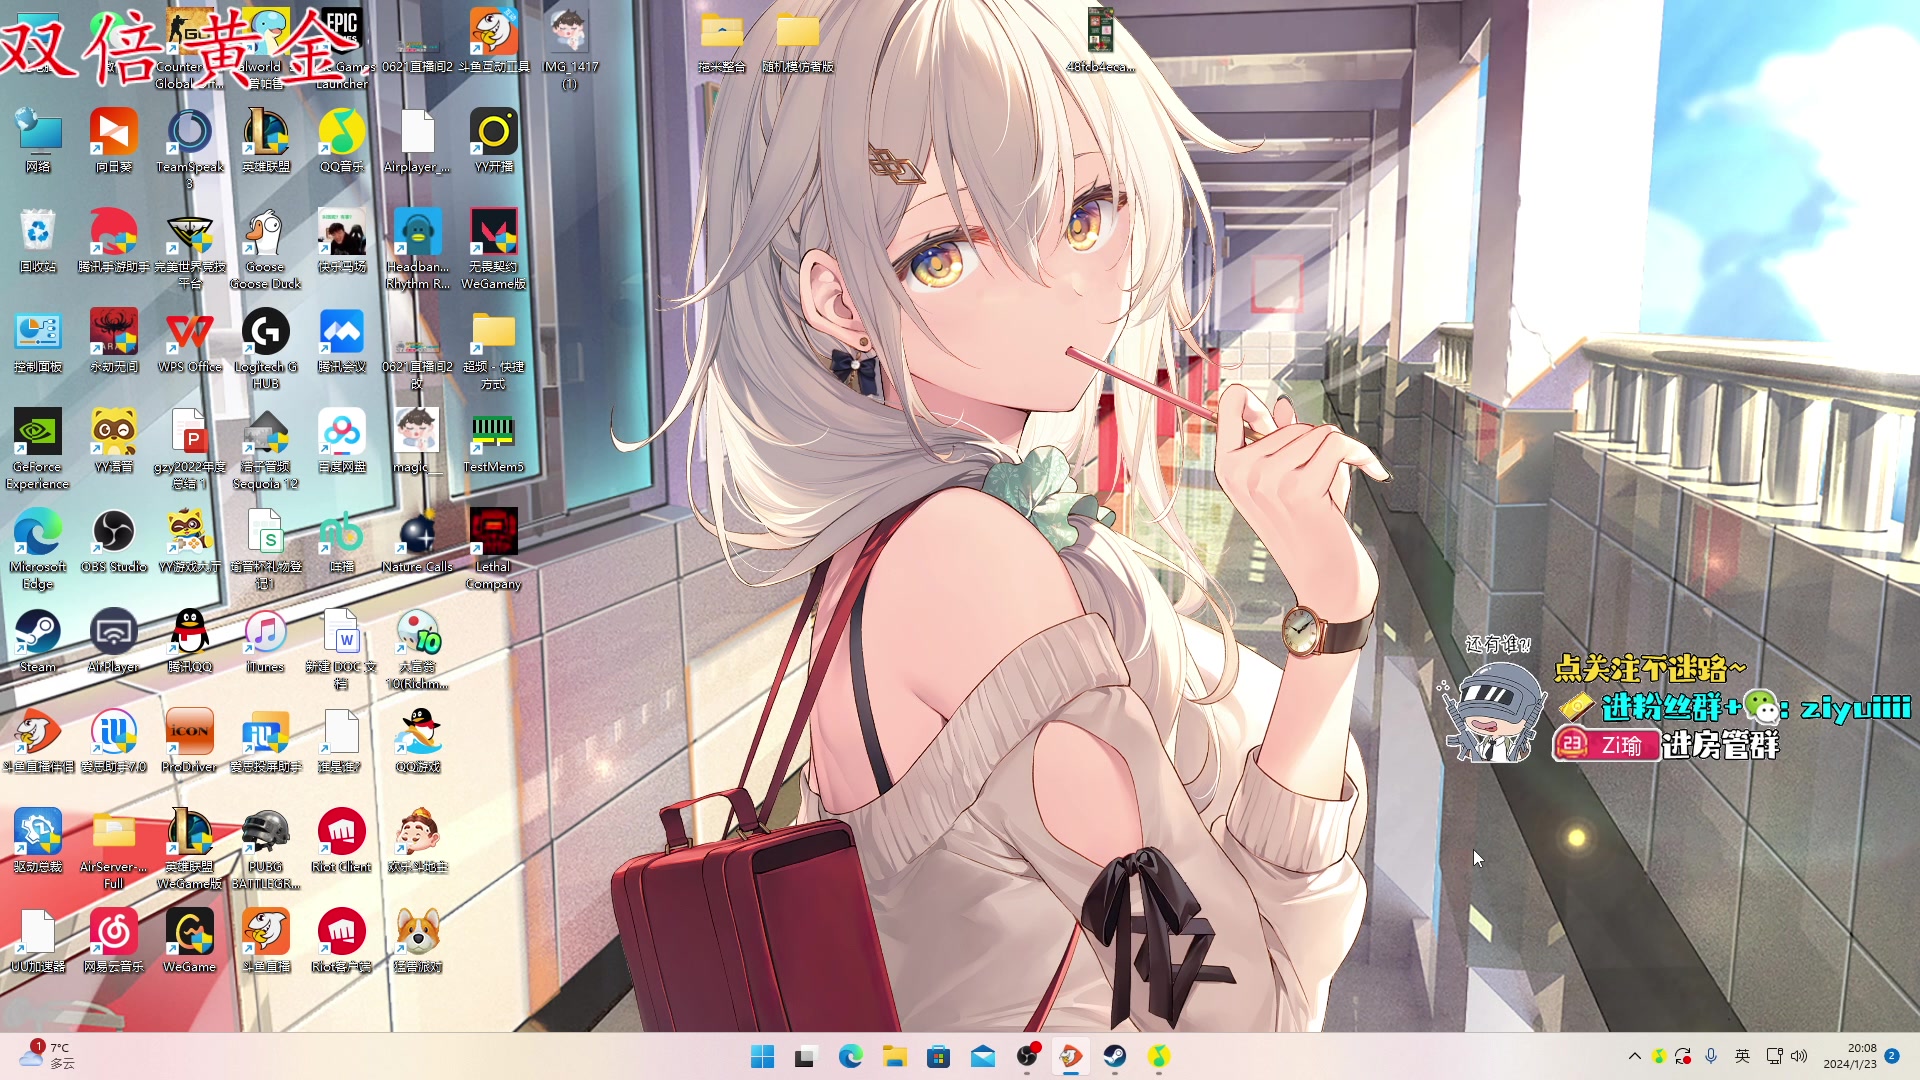Screen dimensions: 1920x1080
Task: Select the 48fdb4eca... file on the desktop
Action: [1100, 41]
